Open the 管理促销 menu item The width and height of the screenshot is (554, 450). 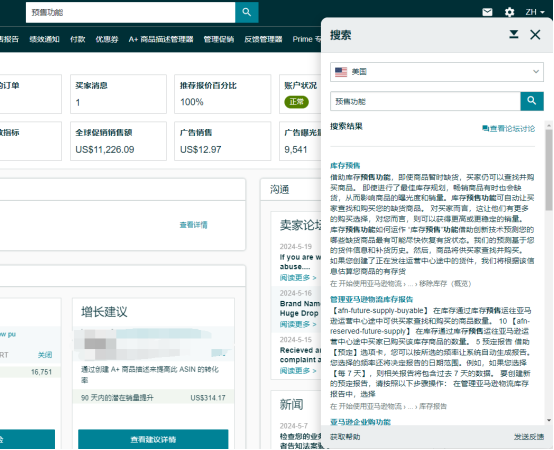219,39
